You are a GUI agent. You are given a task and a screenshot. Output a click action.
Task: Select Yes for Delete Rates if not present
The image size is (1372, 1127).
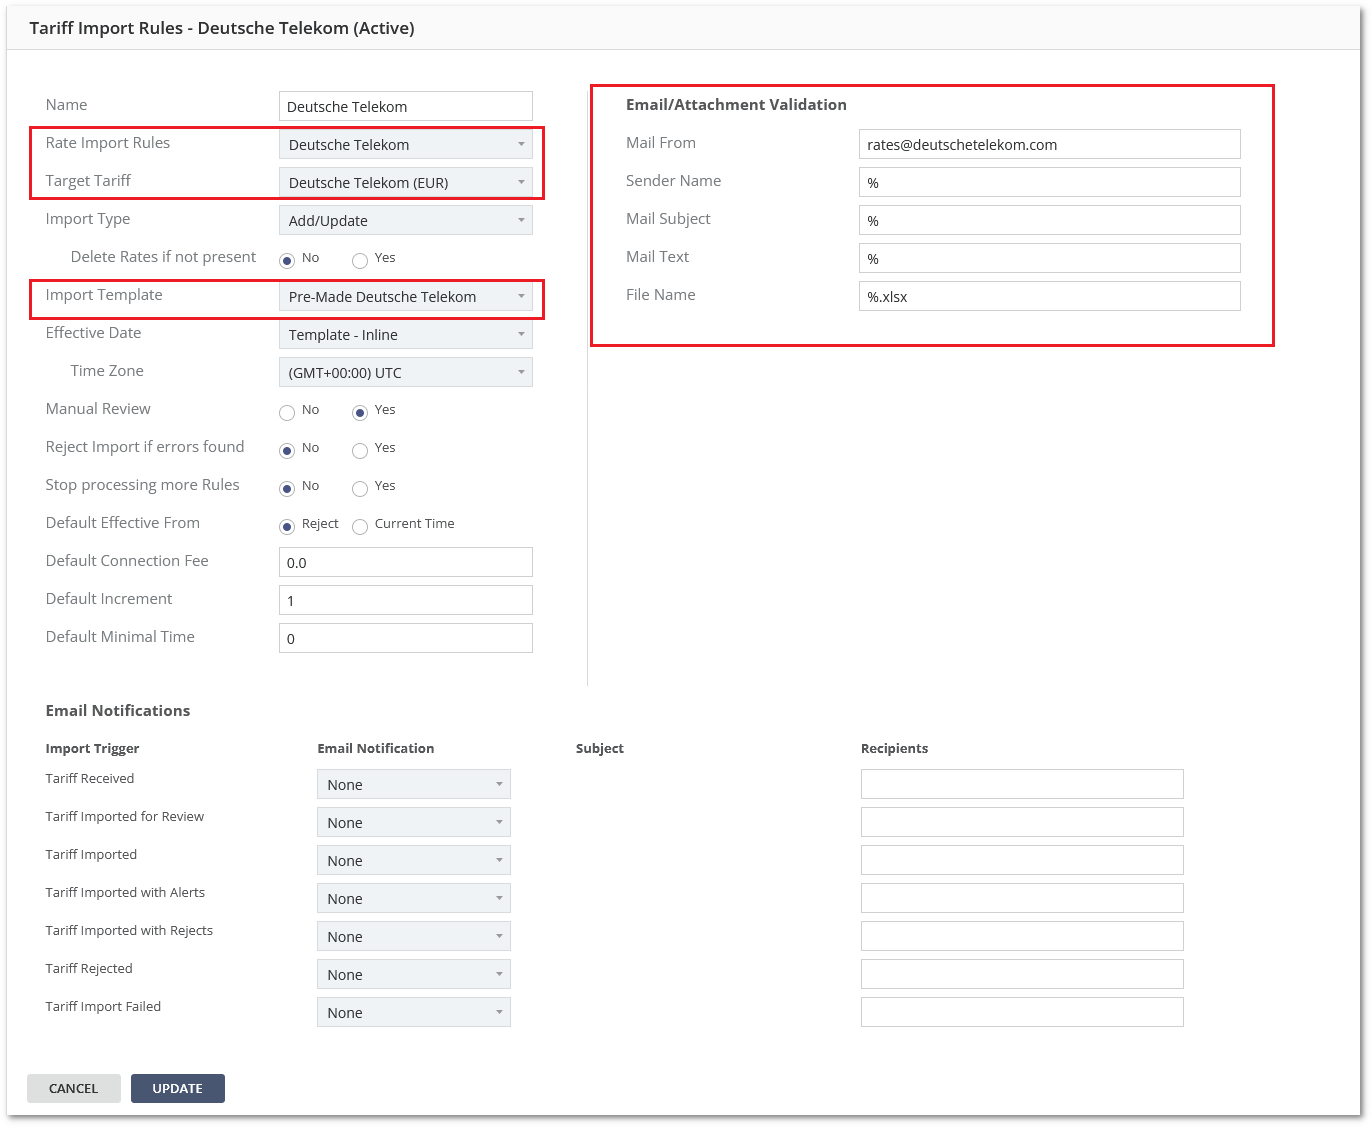(360, 261)
